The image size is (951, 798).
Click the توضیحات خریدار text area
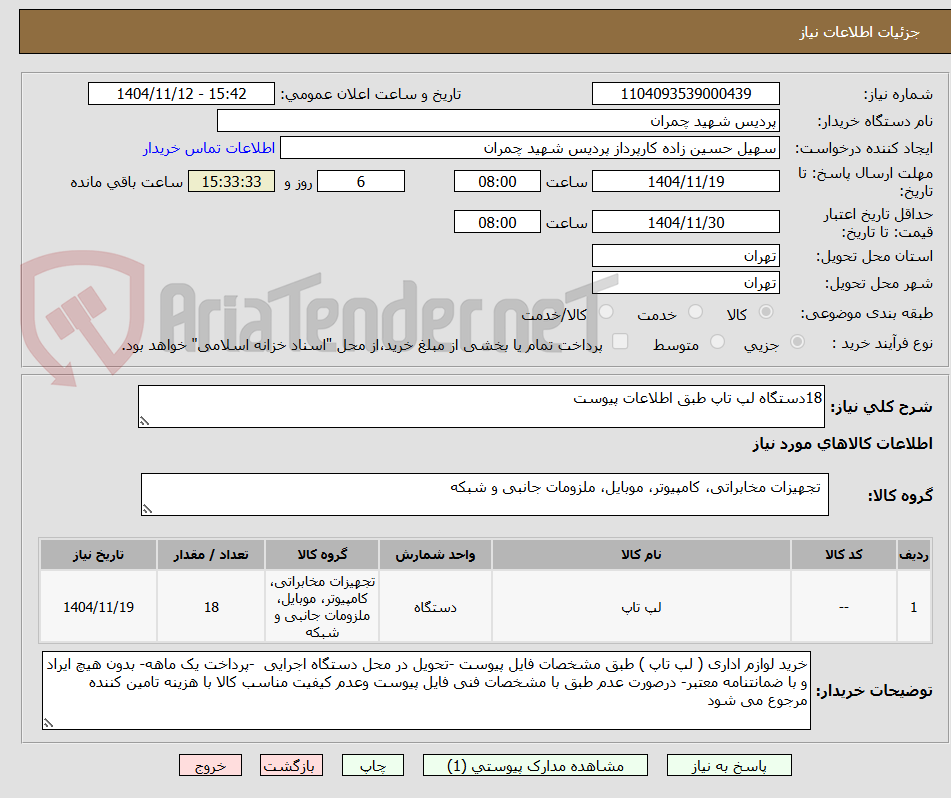(426, 691)
